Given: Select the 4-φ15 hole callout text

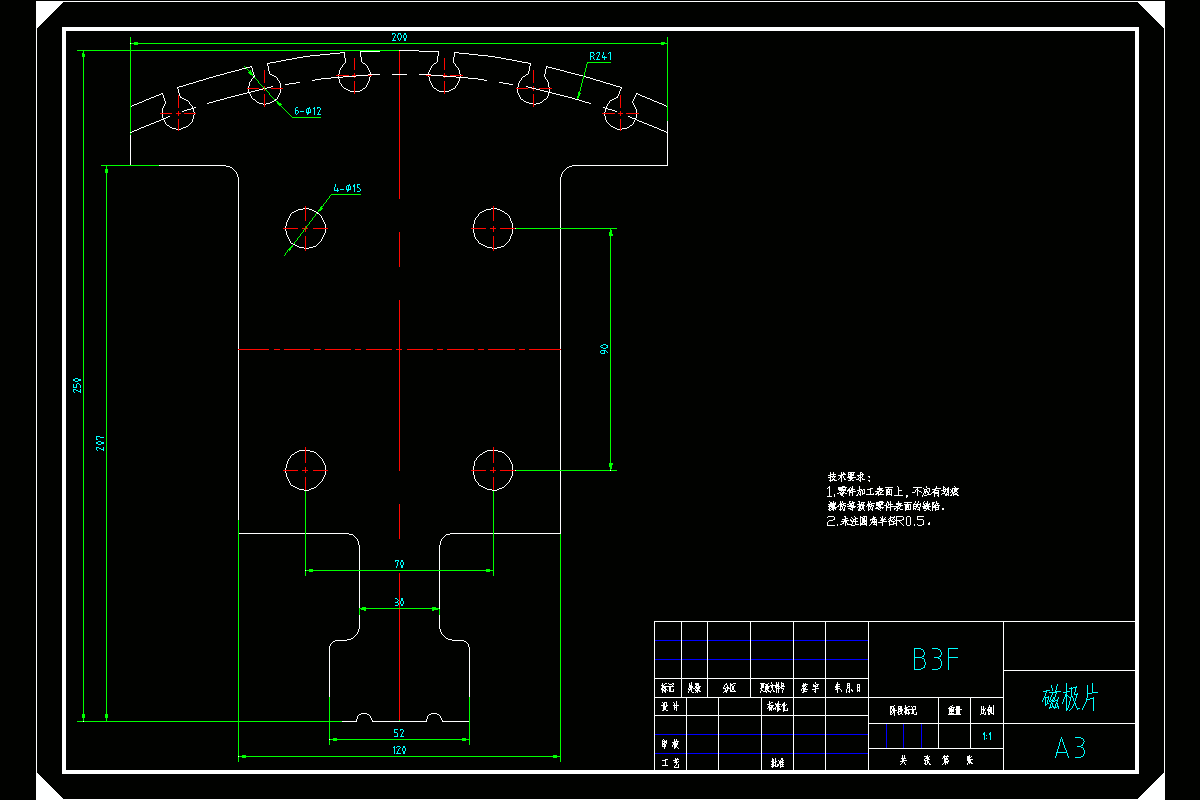Looking at the screenshot, I should pyautogui.click(x=347, y=188).
